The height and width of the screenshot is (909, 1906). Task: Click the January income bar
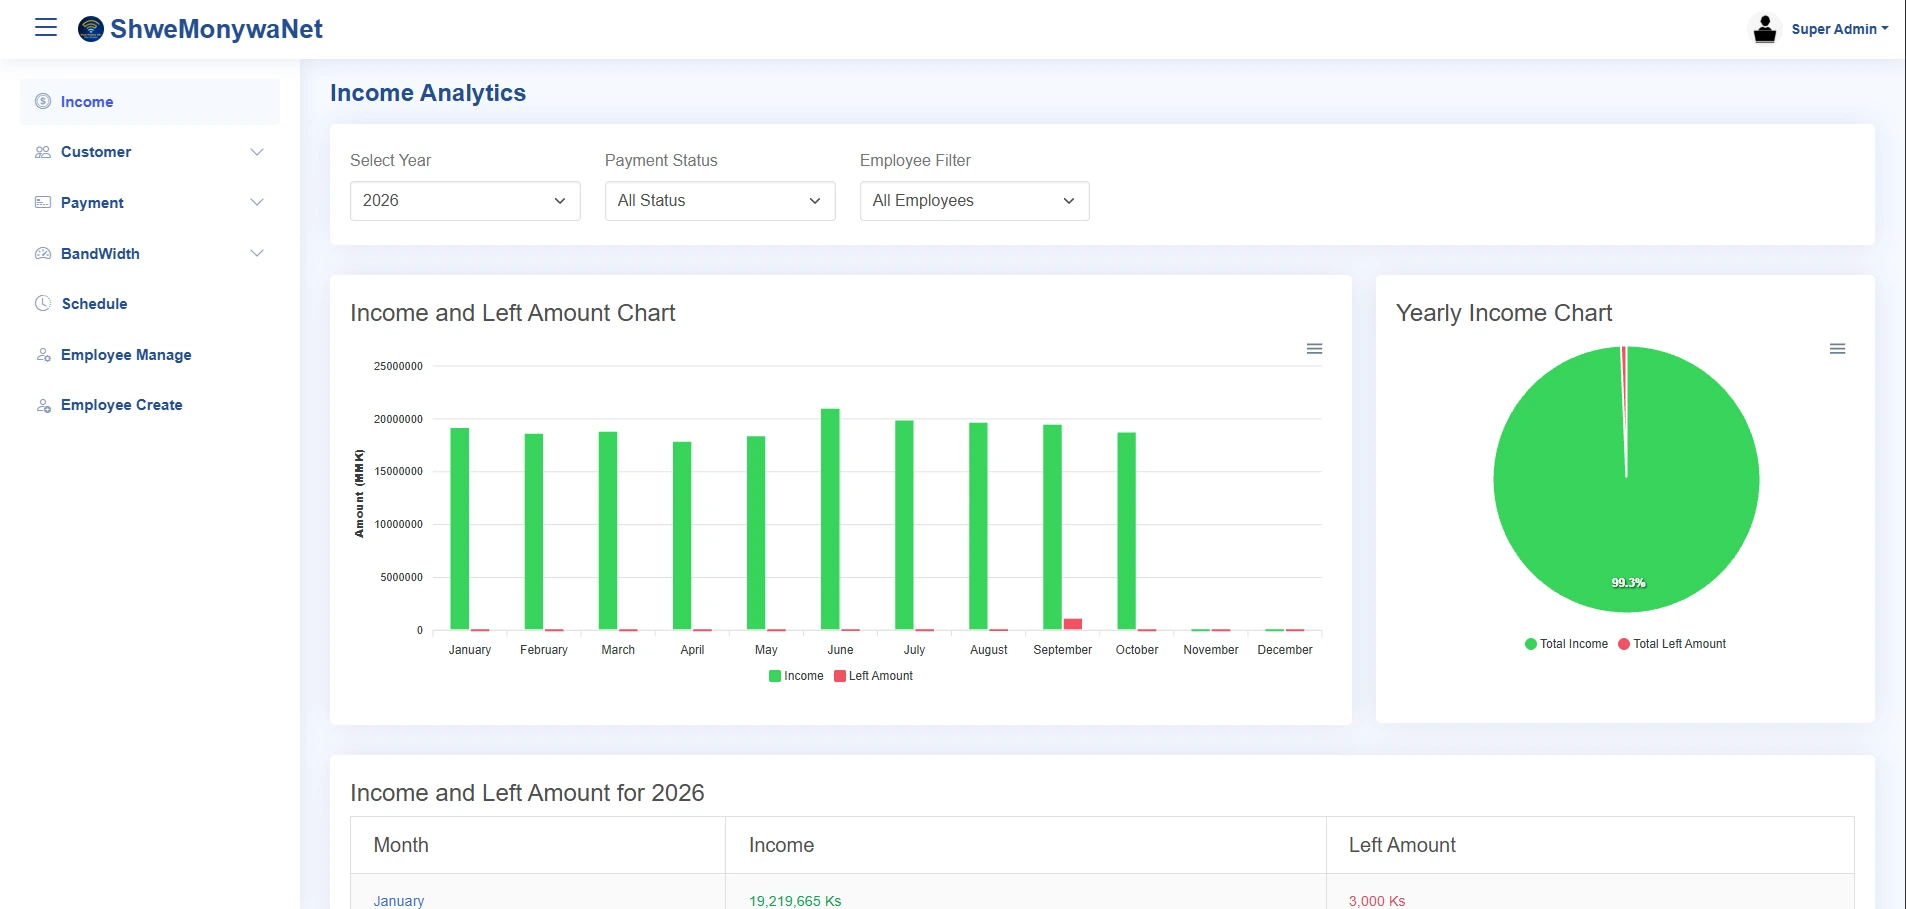coord(460,529)
